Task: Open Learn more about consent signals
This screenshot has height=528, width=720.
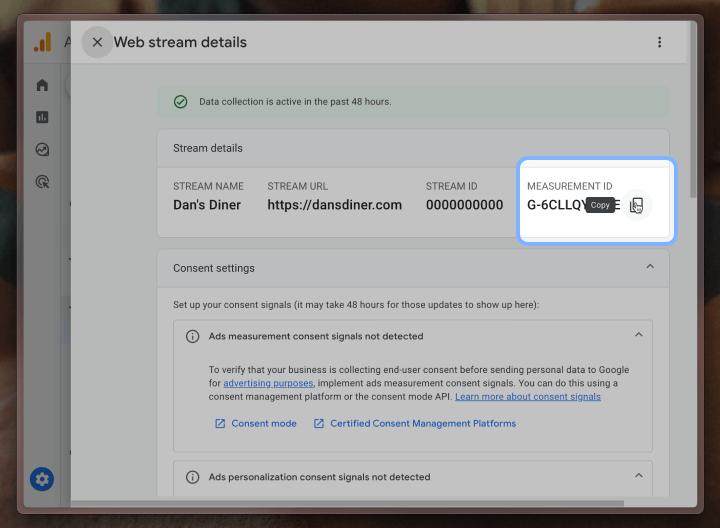Action: [x=527, y=397]
